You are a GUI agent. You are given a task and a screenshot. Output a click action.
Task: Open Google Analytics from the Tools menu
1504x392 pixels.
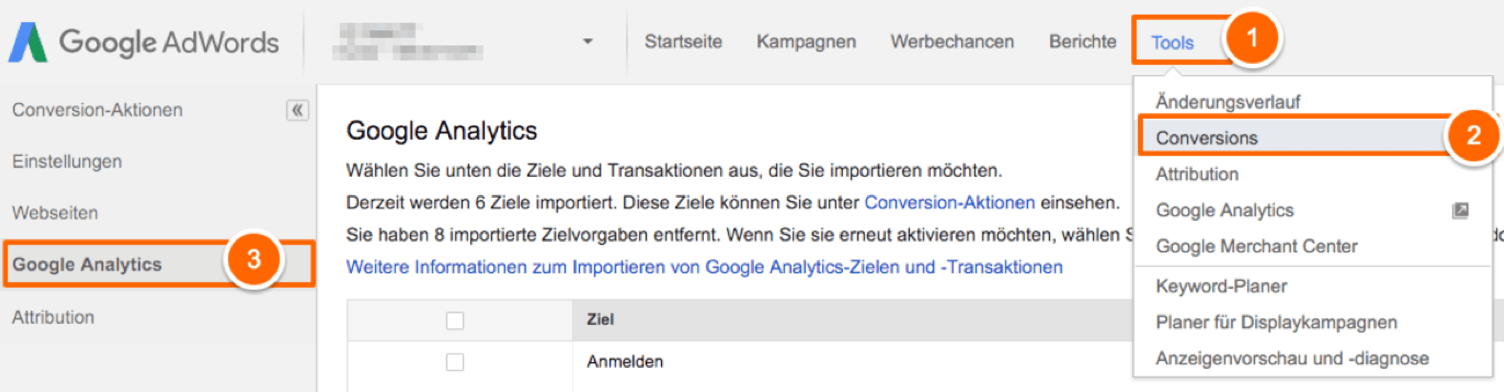click(x=1225, y=210)
